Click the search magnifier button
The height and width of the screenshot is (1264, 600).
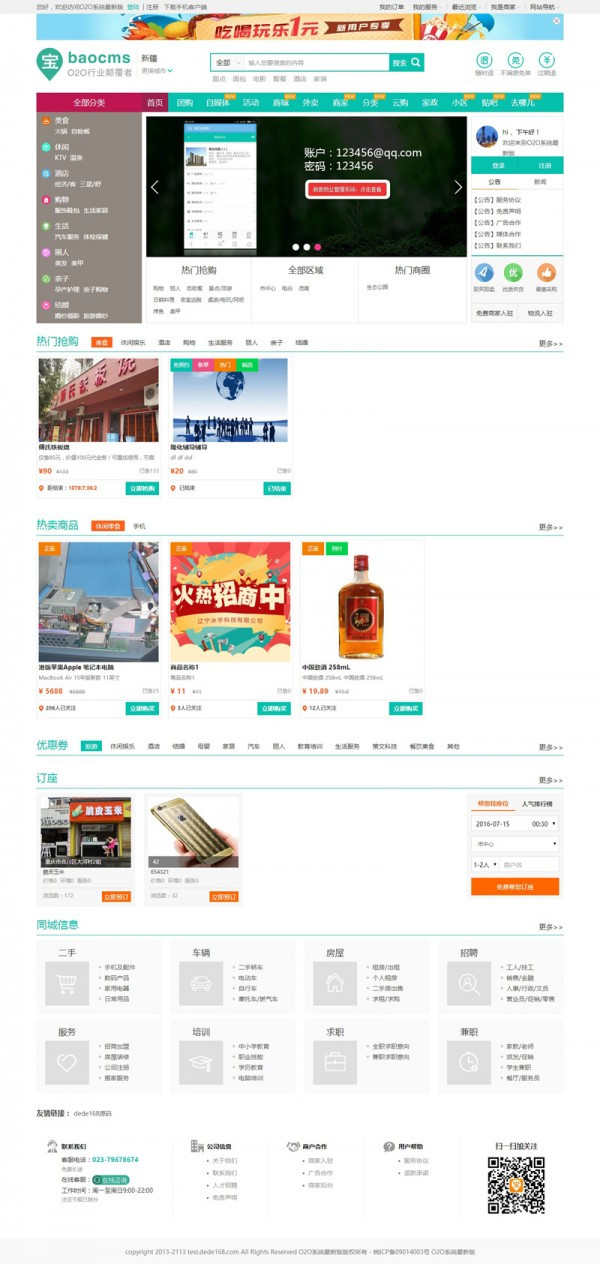pyautogui.click(x=417, y=63)
